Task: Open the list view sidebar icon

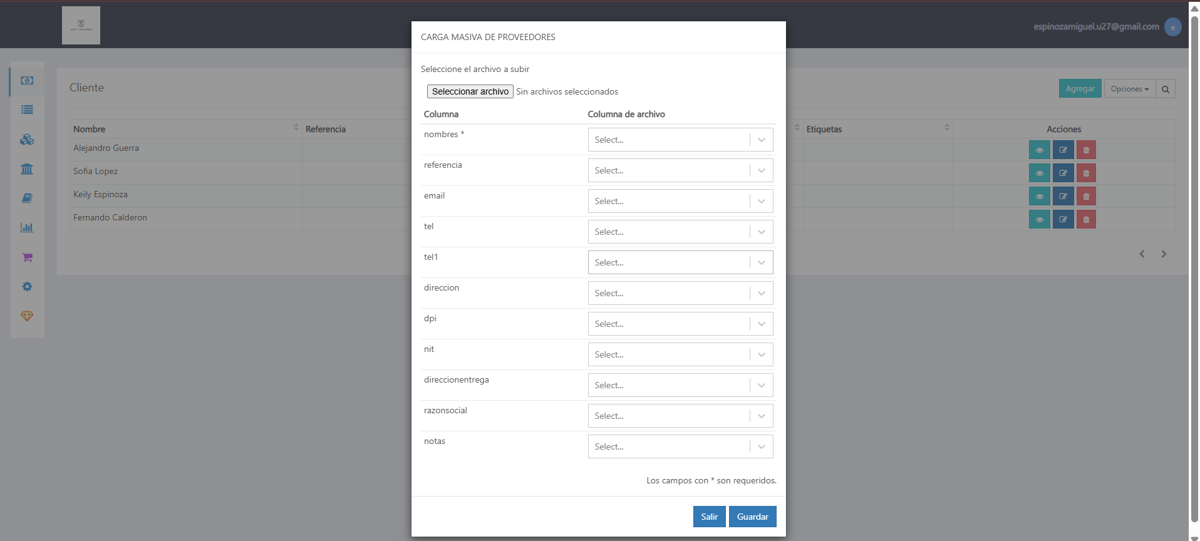Action: pyautogui.click(x=27, y=110)
